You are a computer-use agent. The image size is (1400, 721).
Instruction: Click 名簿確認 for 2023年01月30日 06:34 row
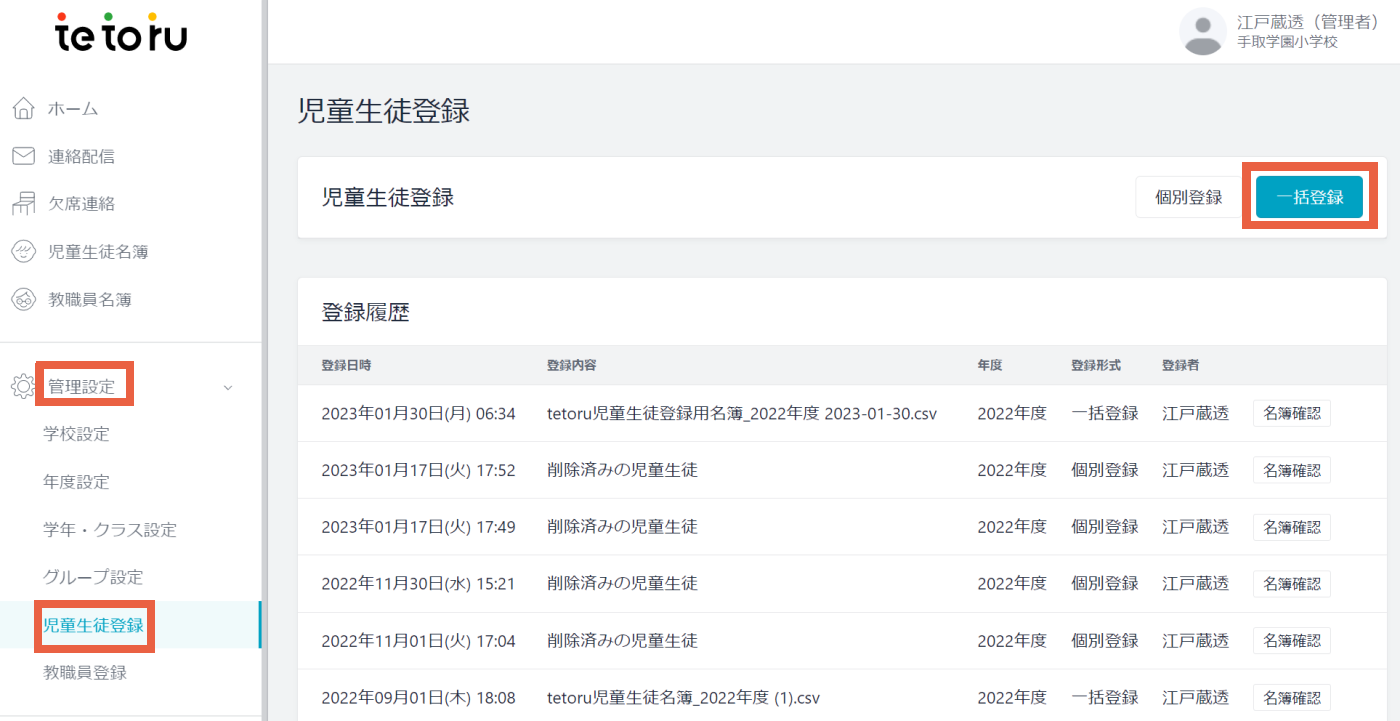tap(1292, 413)
